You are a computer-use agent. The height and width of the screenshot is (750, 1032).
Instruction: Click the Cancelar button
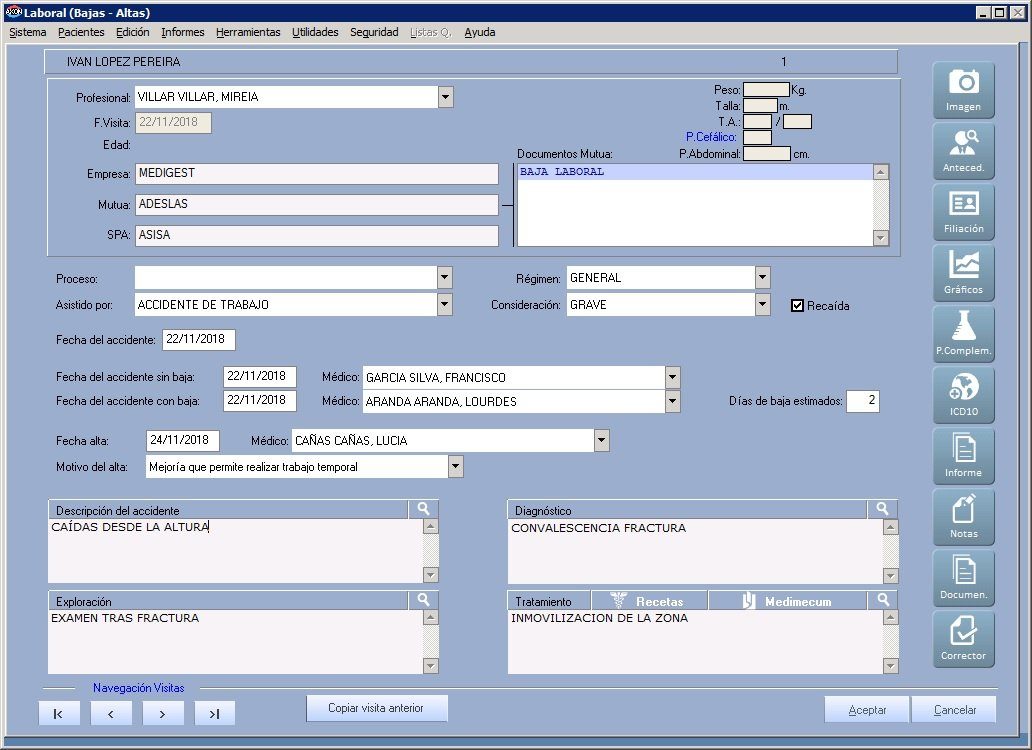954,710
